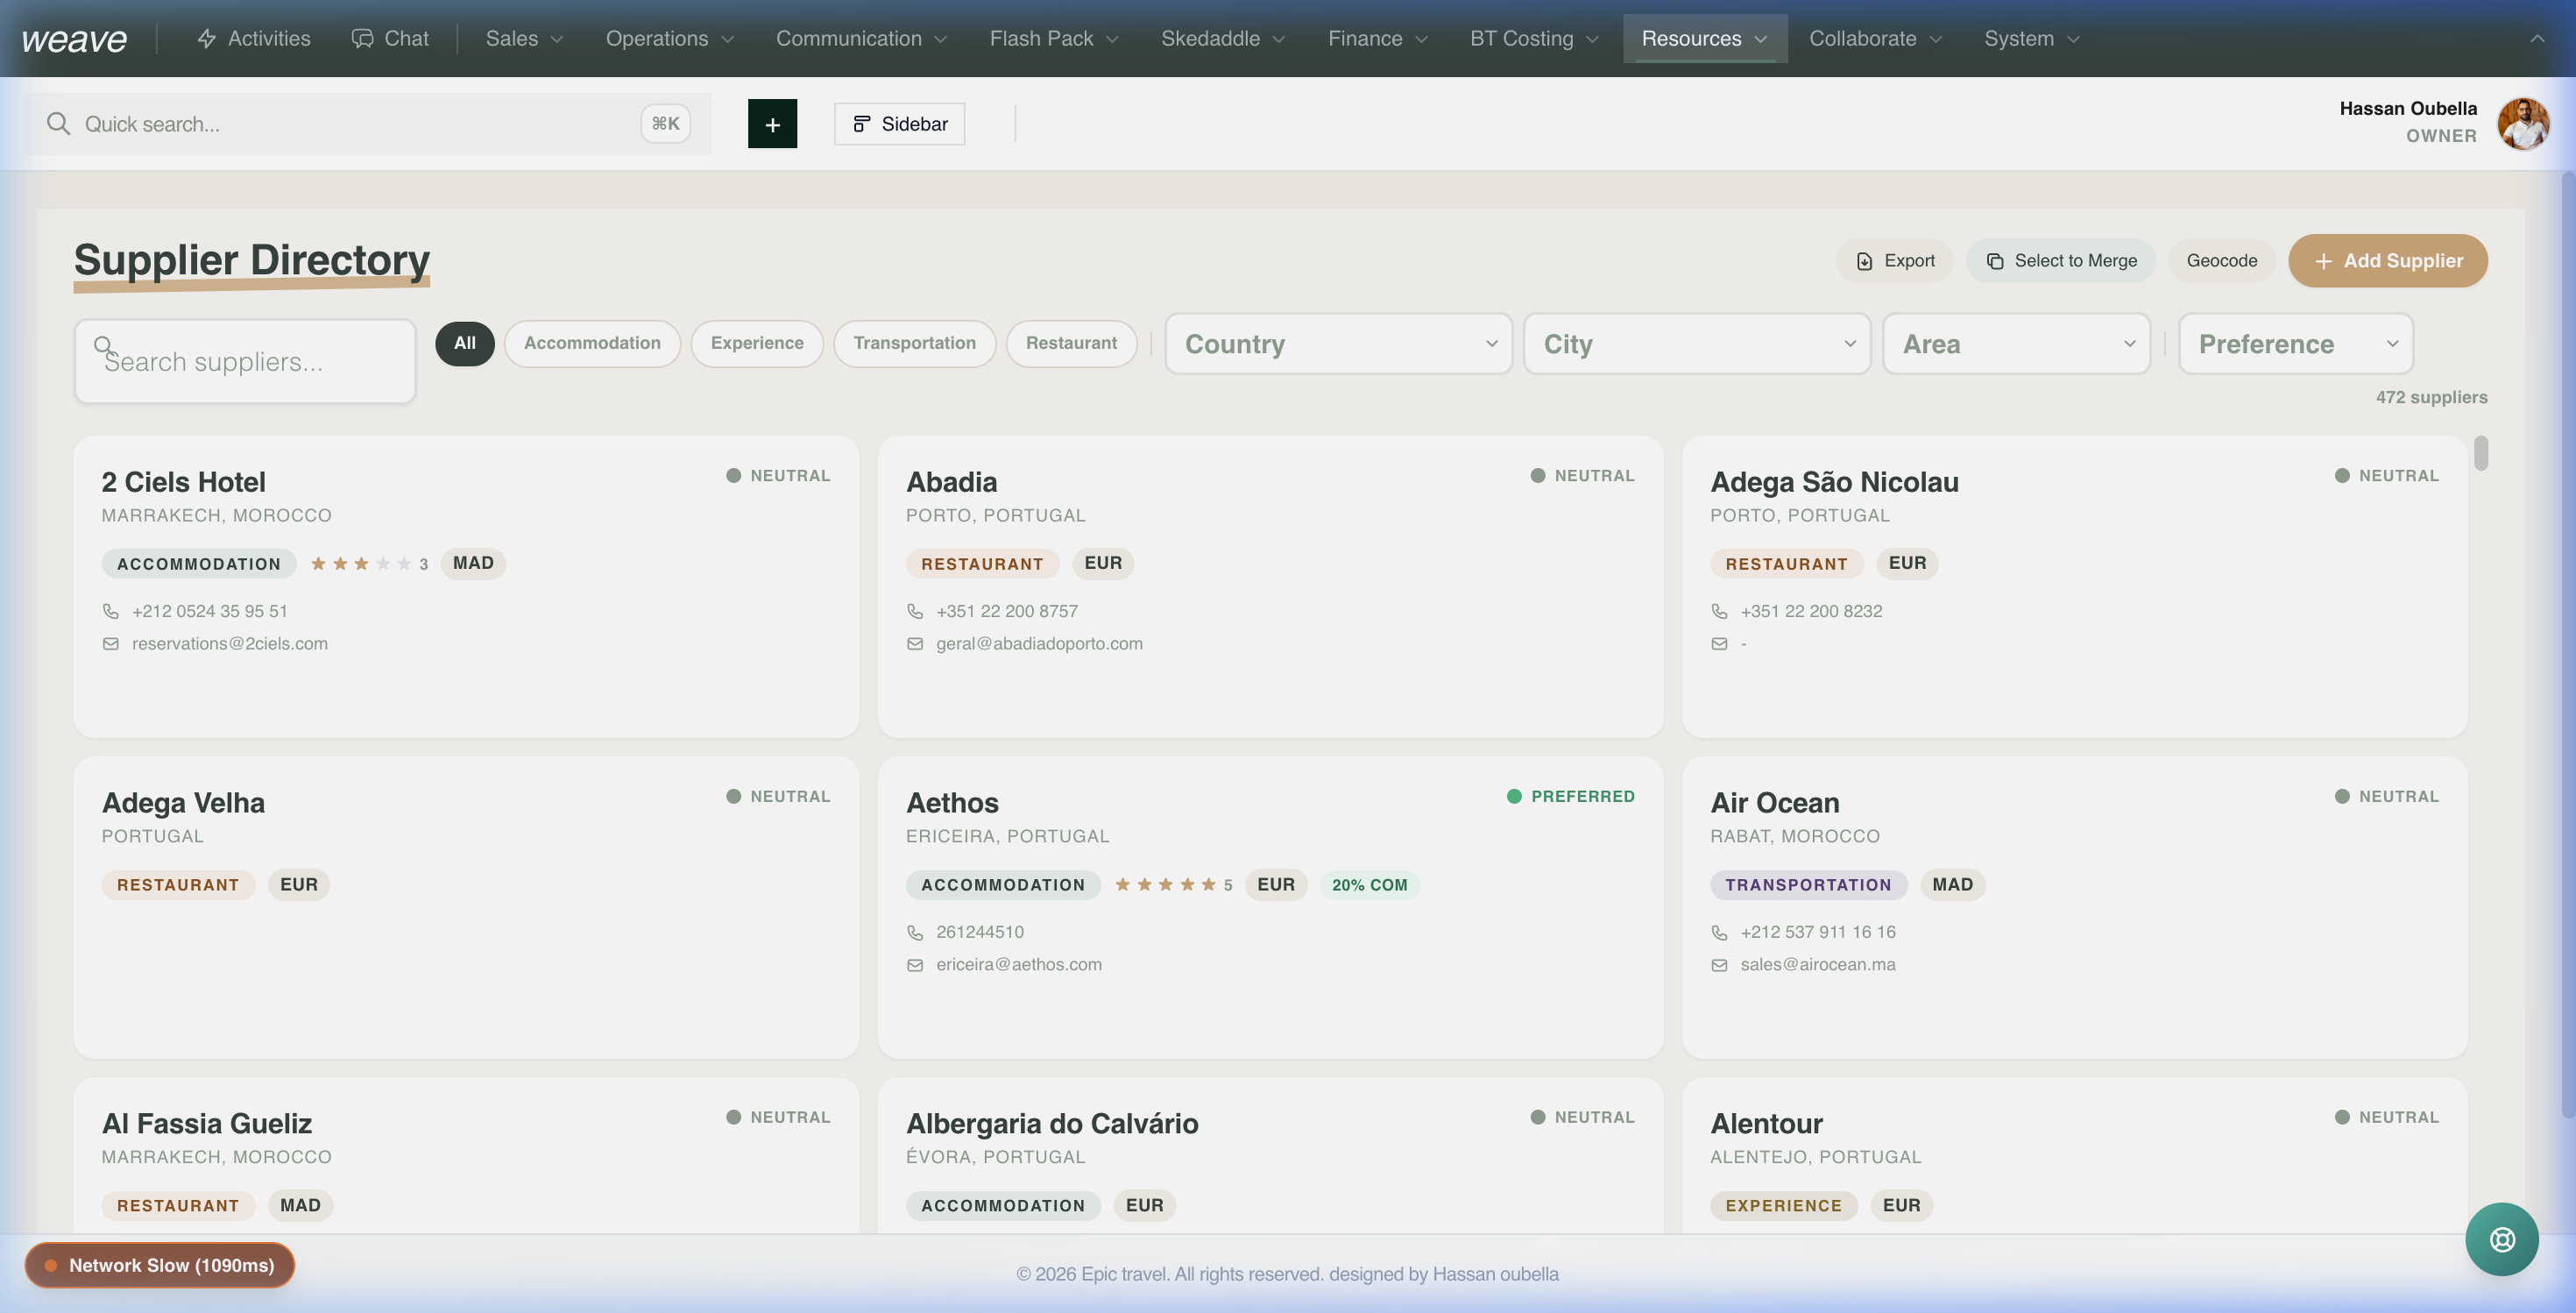Collapse the top navigation with the caret icon
Viewport: 2576px width, 1313px height.
pyautogui.click(x=2537, y=39)
